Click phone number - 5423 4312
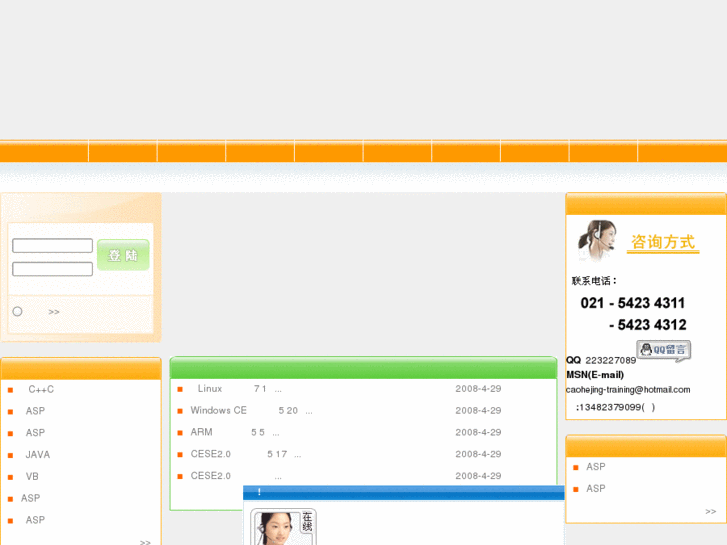Image resolution: width=727 pixels, height=545 pixels. coord(648,325)
